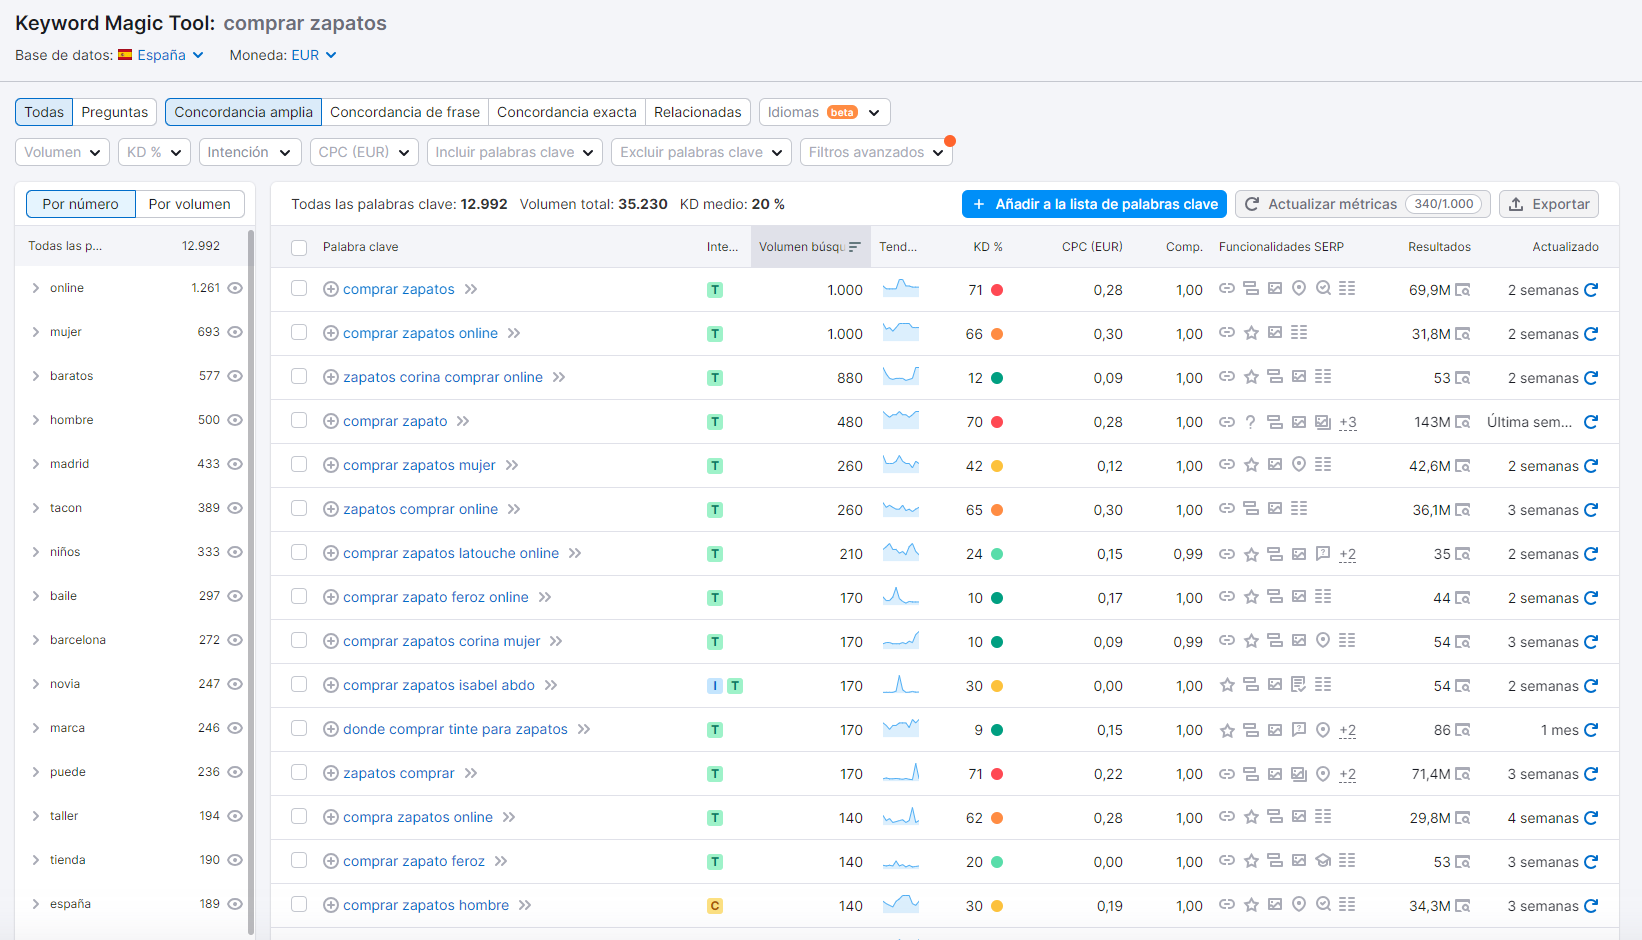1642x940 pixels.
Task: Click "Añadir a la lista de palabras clave"
Action: 1093,203
